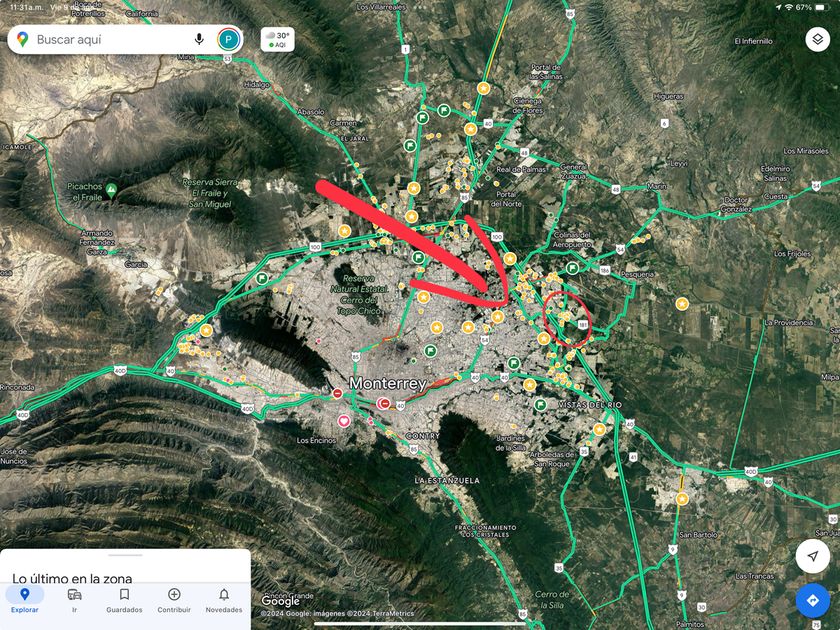The width and height of the screenshot is (840, 630).
Task: Center map on my location arrow button
Action: (813, 556)
